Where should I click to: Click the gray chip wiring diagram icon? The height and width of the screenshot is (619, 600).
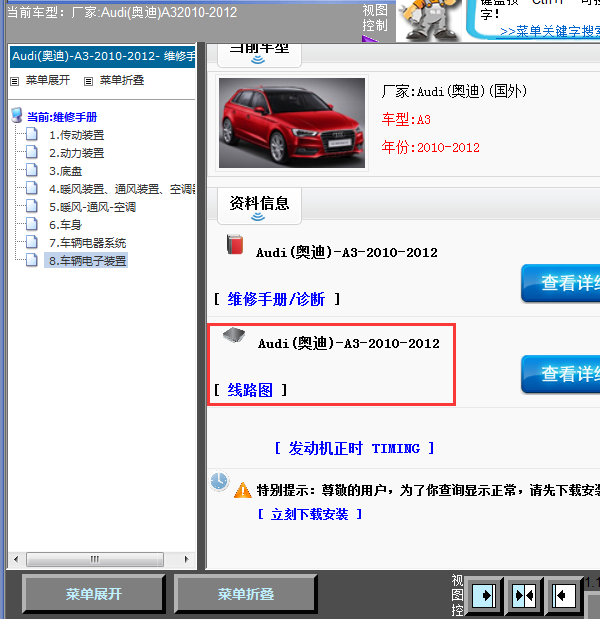[234, 335]
